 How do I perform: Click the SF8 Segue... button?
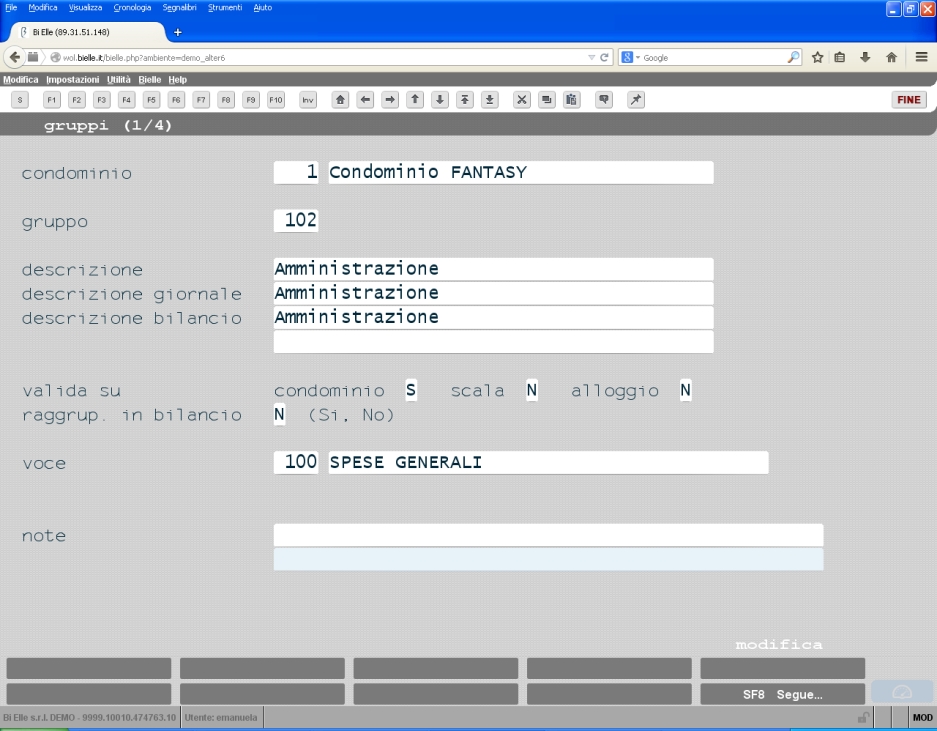(x=782, y=695)
